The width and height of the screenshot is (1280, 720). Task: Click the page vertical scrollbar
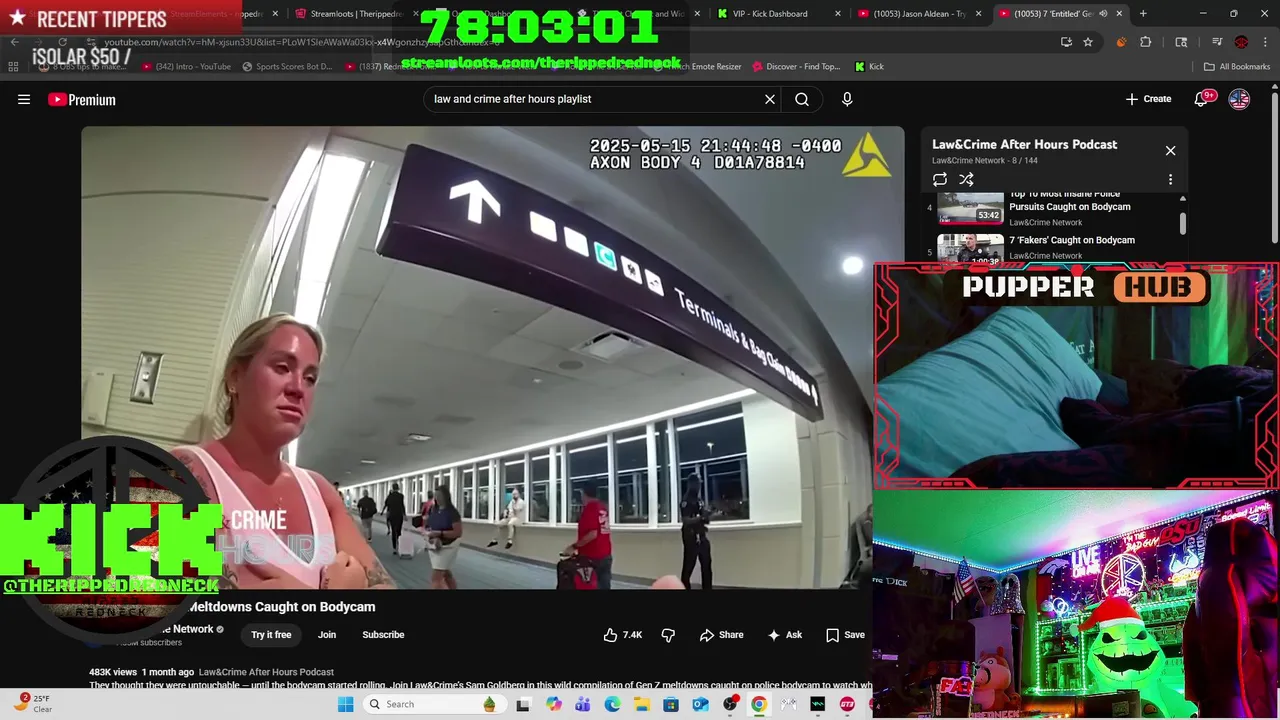[x=1274, y=170]
